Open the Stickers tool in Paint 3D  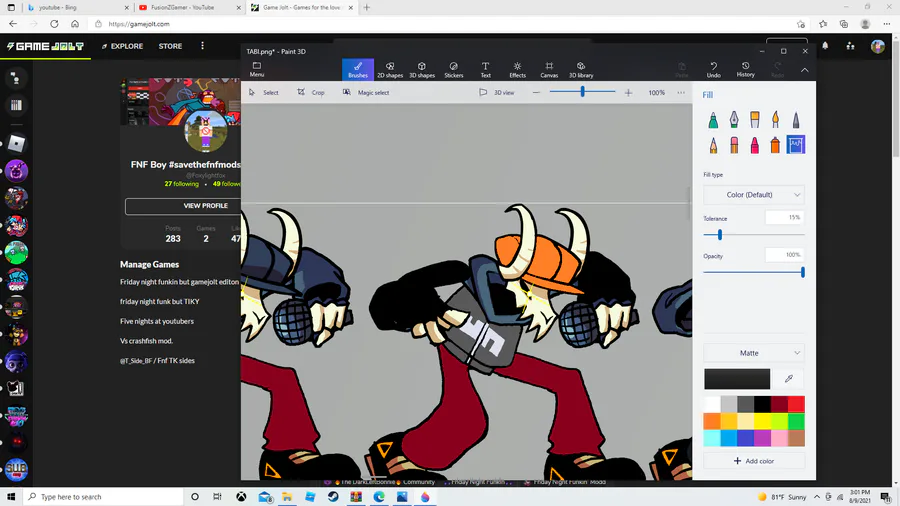click(x=453, y=70)
